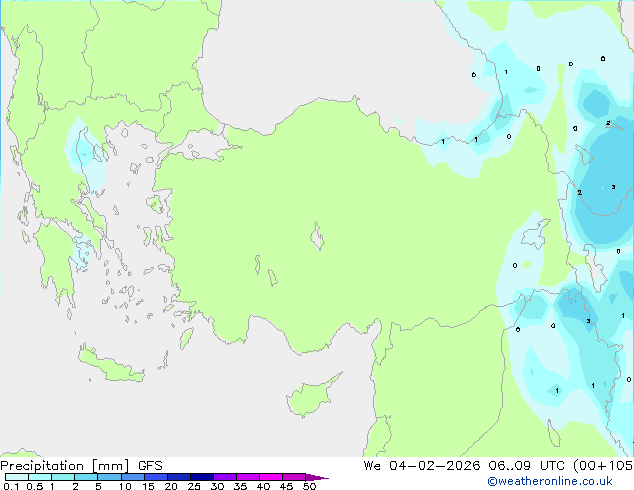Click the island of Crete on the map
Viewport: 634px width, 490px height.
(x=111, y=364)
